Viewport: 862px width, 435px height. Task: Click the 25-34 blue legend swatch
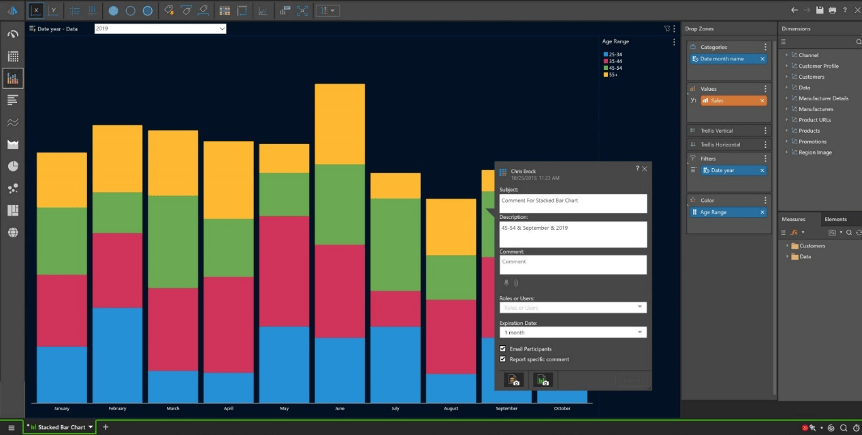tap(605, 54)
